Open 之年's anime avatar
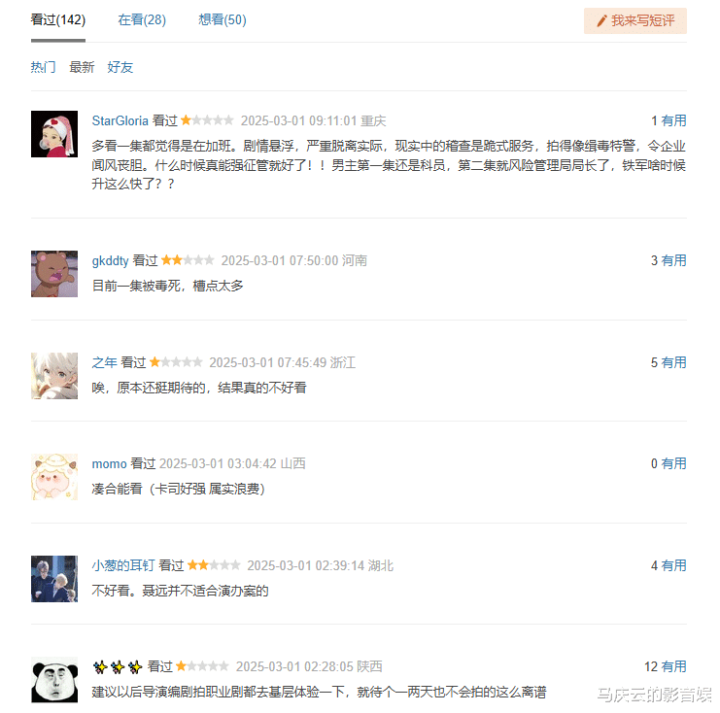 [x=54, y=376]
